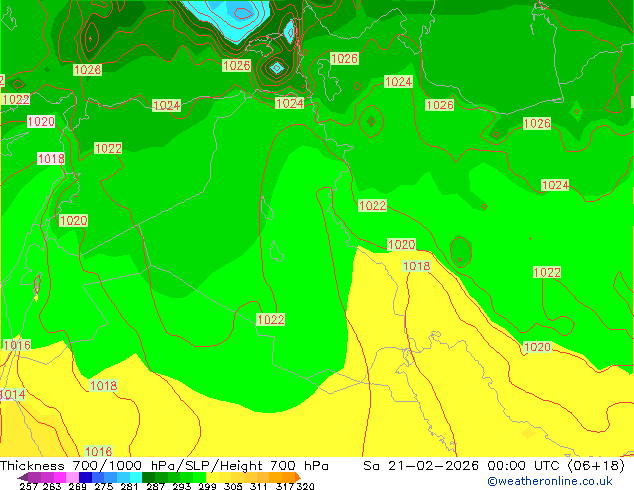Viewport: 634px width, 490px height.
Task: Click the legend value 293
Action: 182,486
